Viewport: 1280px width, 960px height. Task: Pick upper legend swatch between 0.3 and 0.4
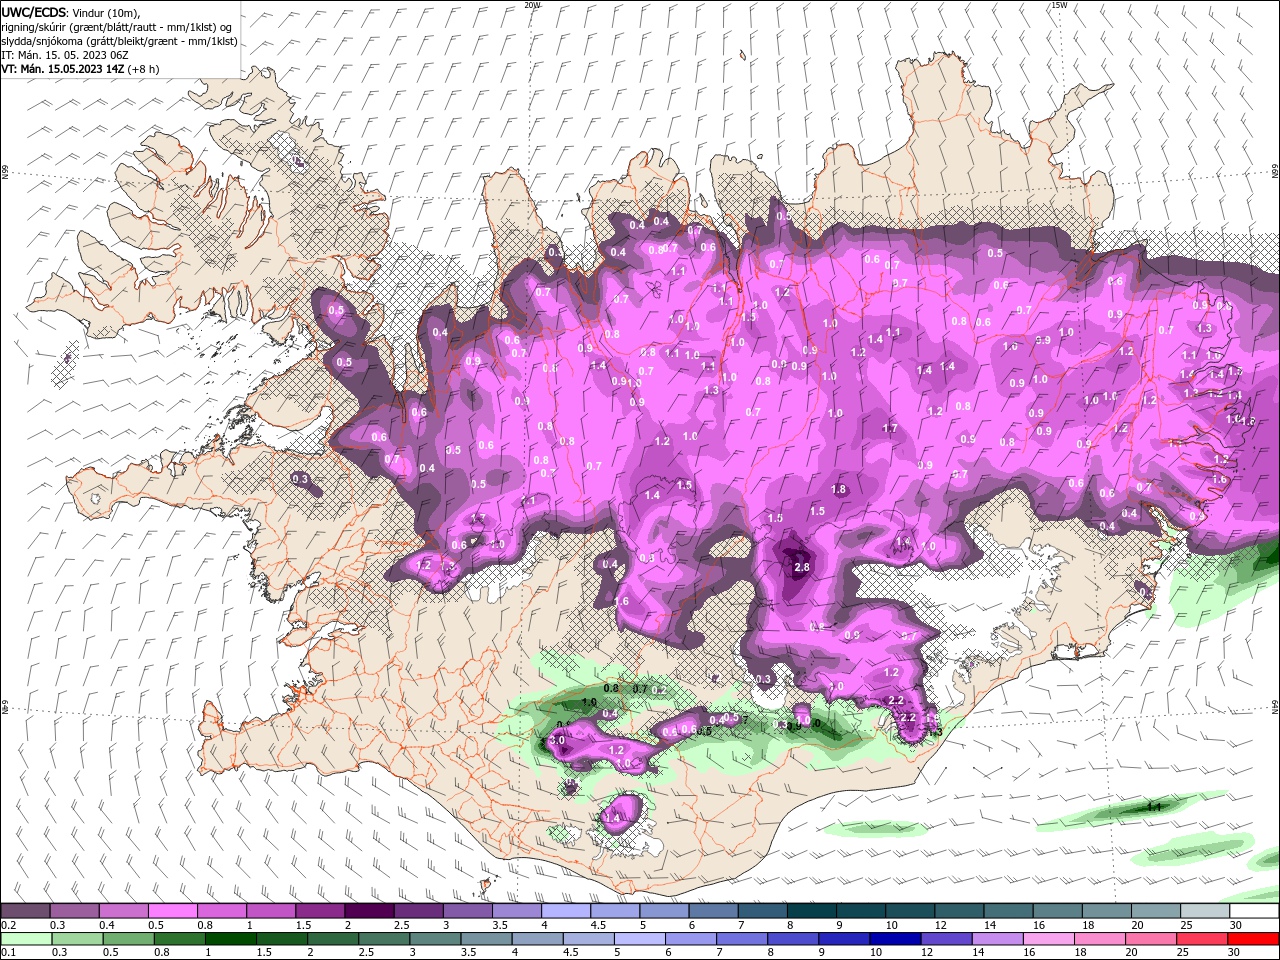[x=75, y=911]
